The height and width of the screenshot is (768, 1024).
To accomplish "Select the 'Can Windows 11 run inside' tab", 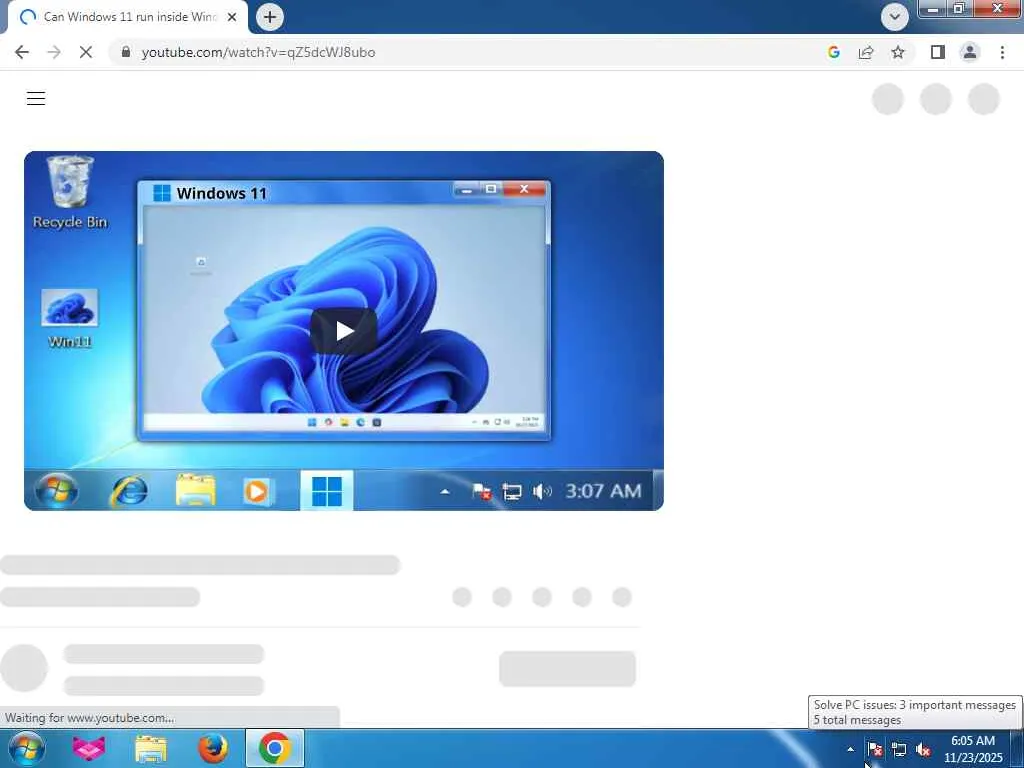I will 129,17.
